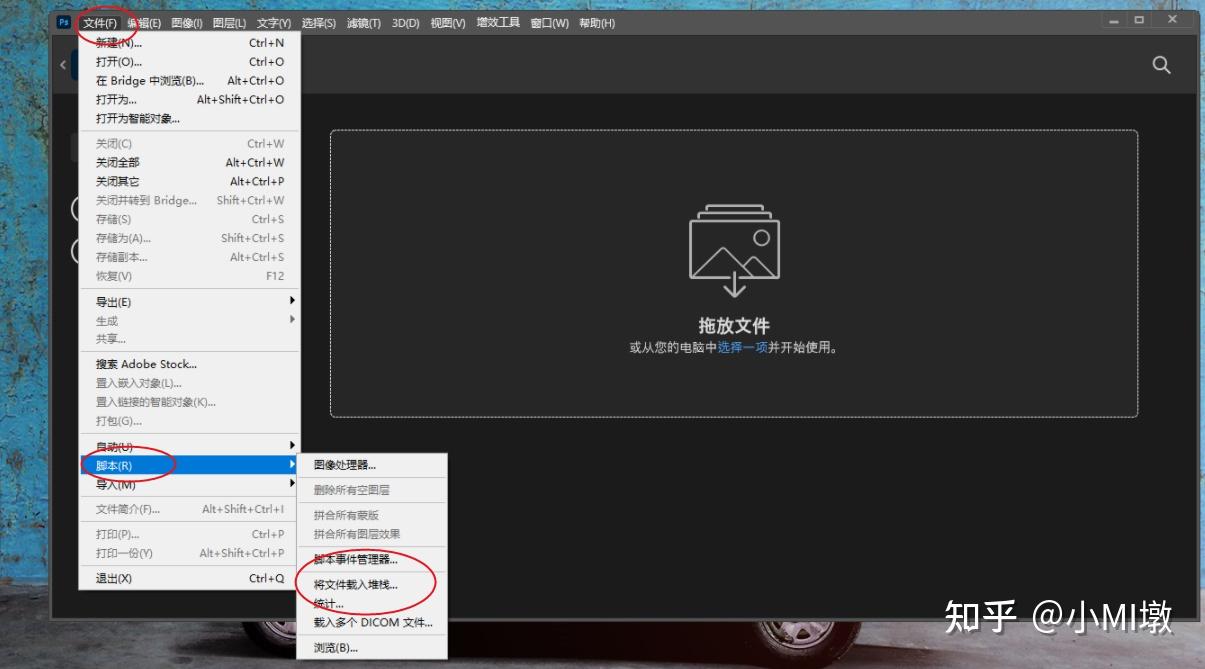Viewport: 1205px width, 669px height.
Task: Open the 图像(I) menu
Action: (188, 21)
